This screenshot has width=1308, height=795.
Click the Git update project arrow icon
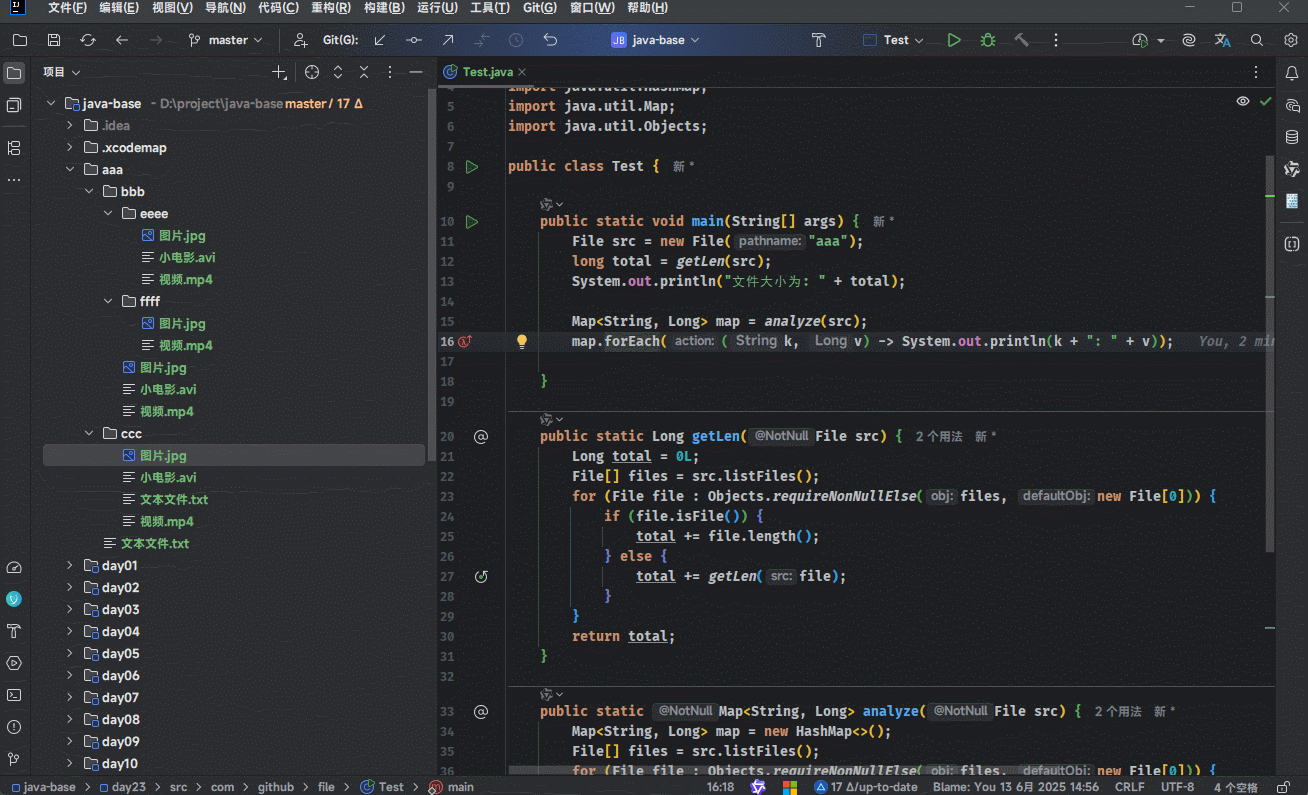(379, 40)
